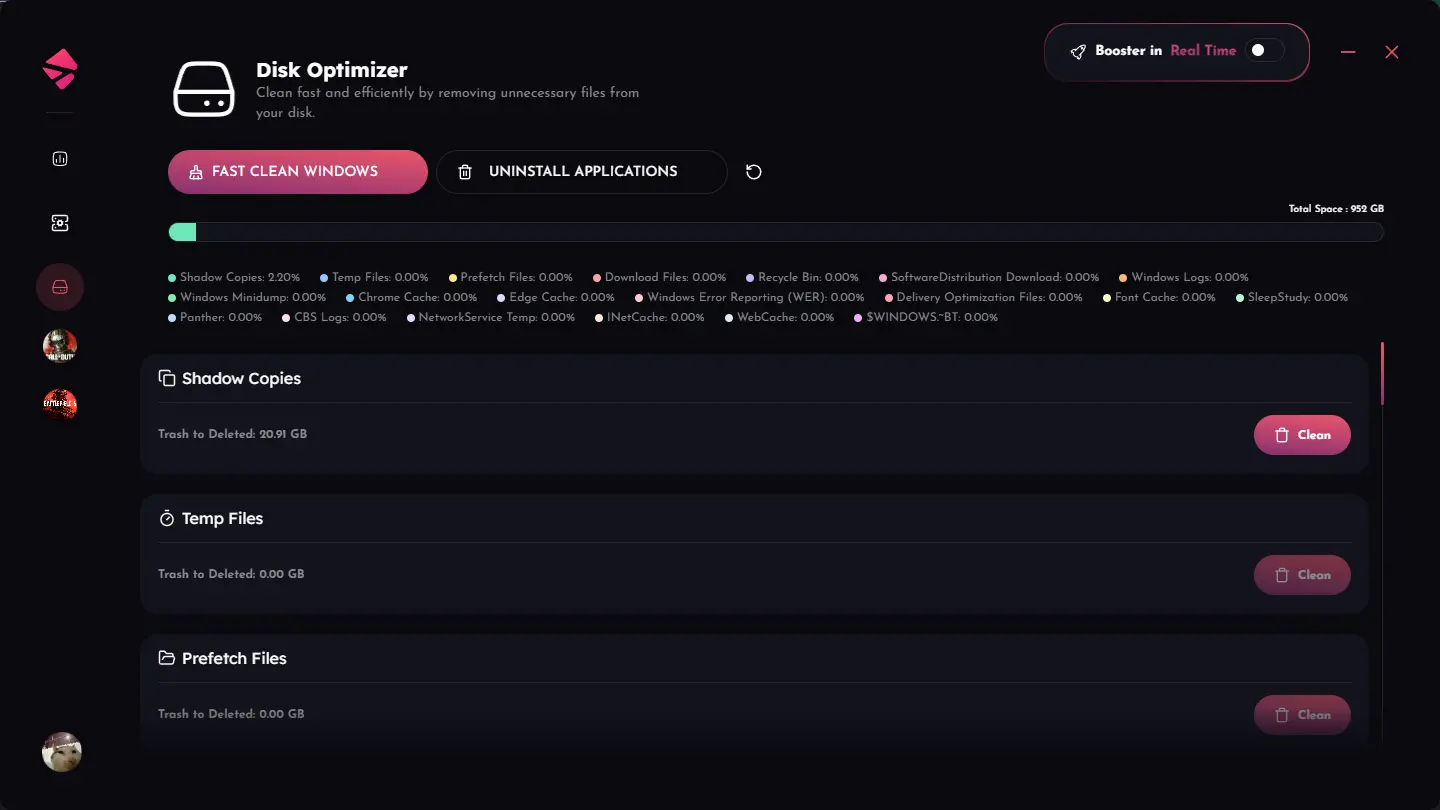The height and width of the screenshot is (810, 1440).
Task: Click the user profile avatar at bottom left
Action: 62,752
